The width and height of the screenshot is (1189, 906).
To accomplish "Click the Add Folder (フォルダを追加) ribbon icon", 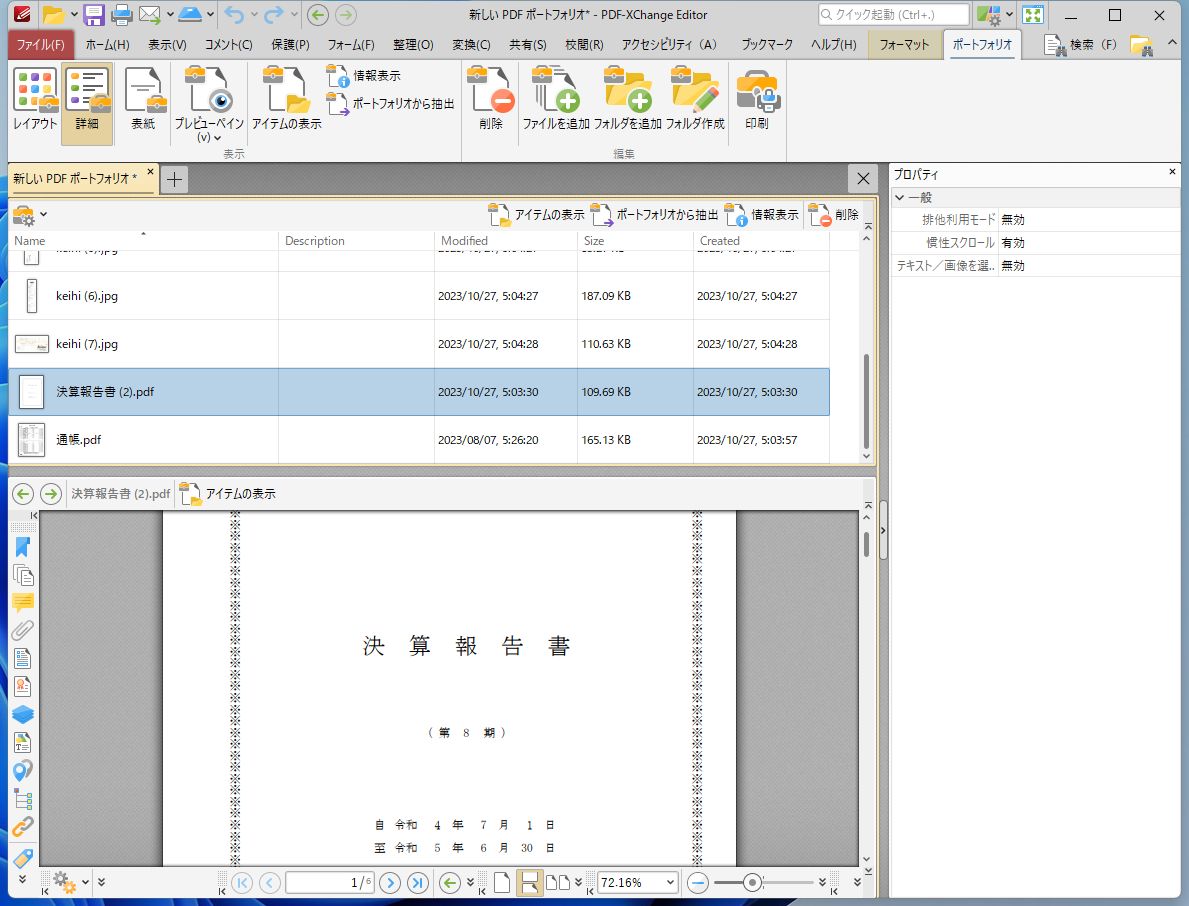I will pos(628,98).
